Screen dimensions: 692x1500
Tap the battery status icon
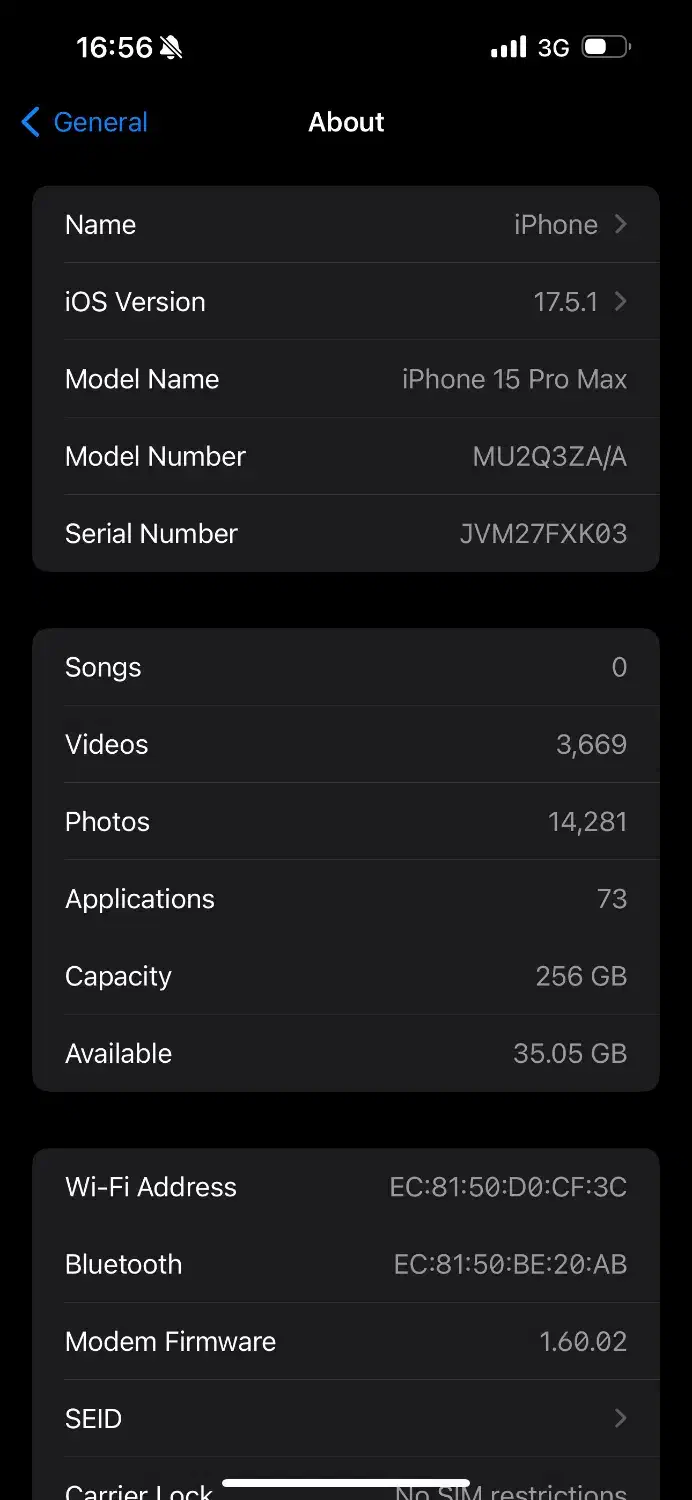point(606,47)
